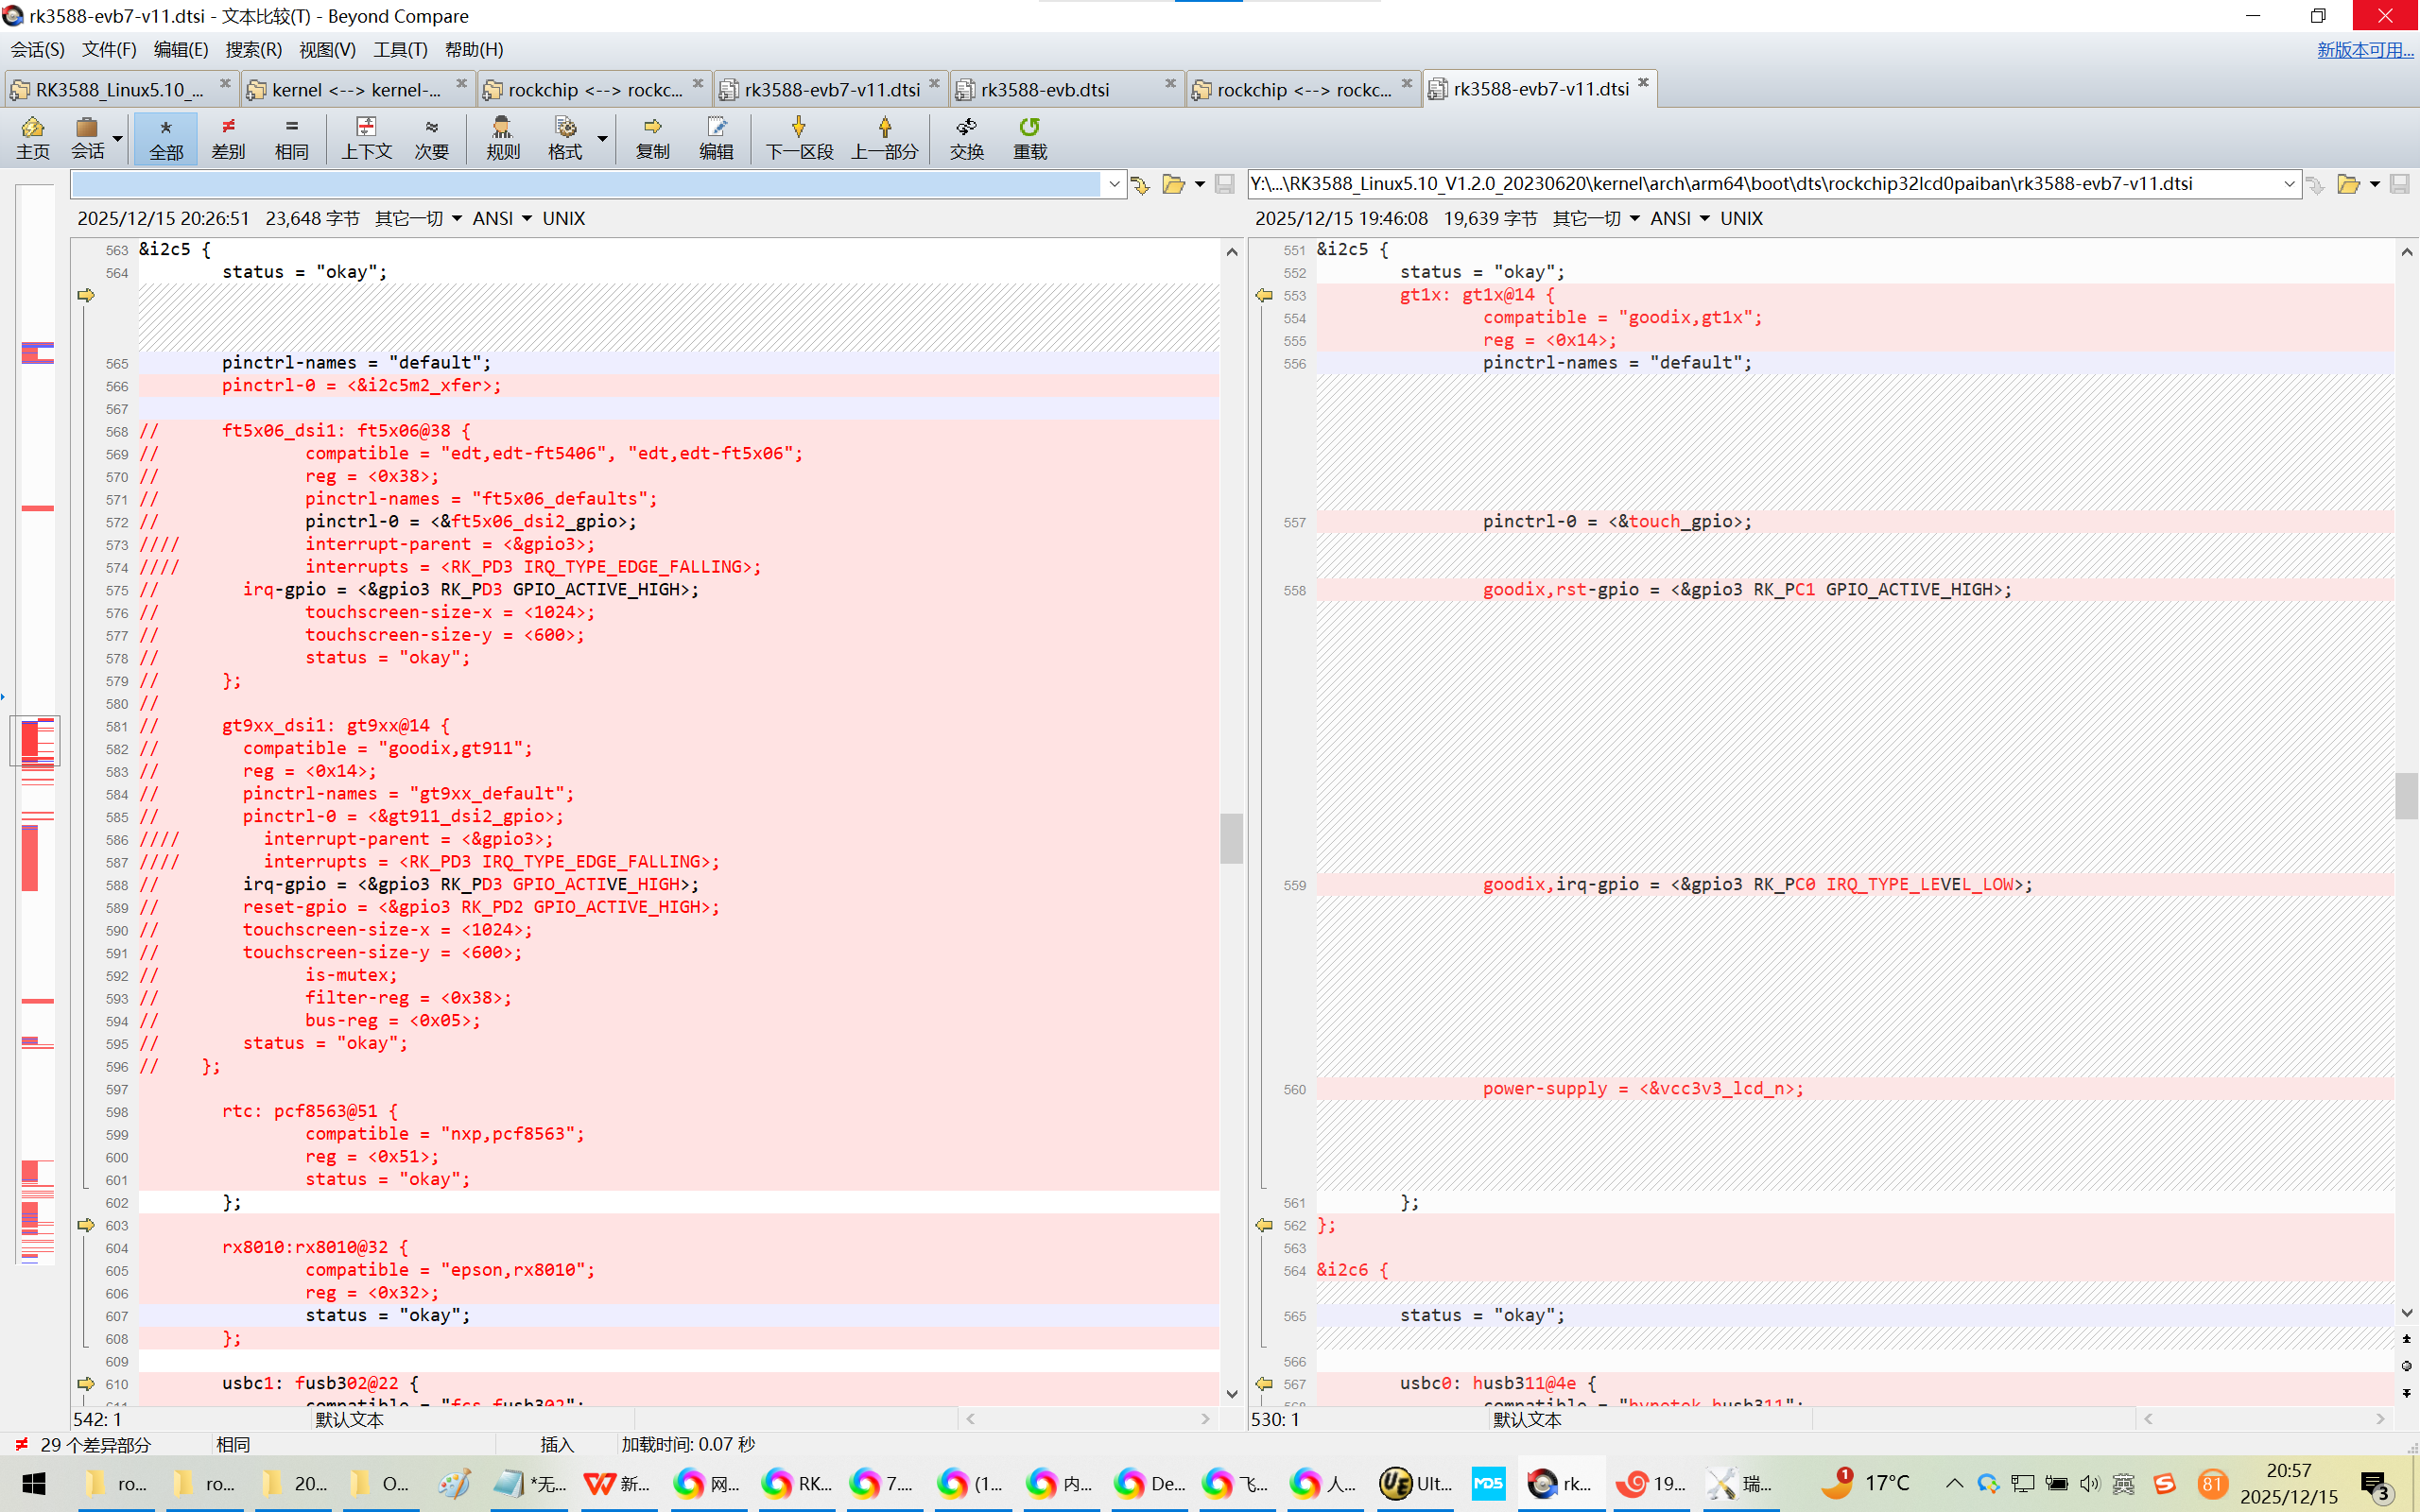Open the left pane ANSI encoding dropdown

coord(501,218)
